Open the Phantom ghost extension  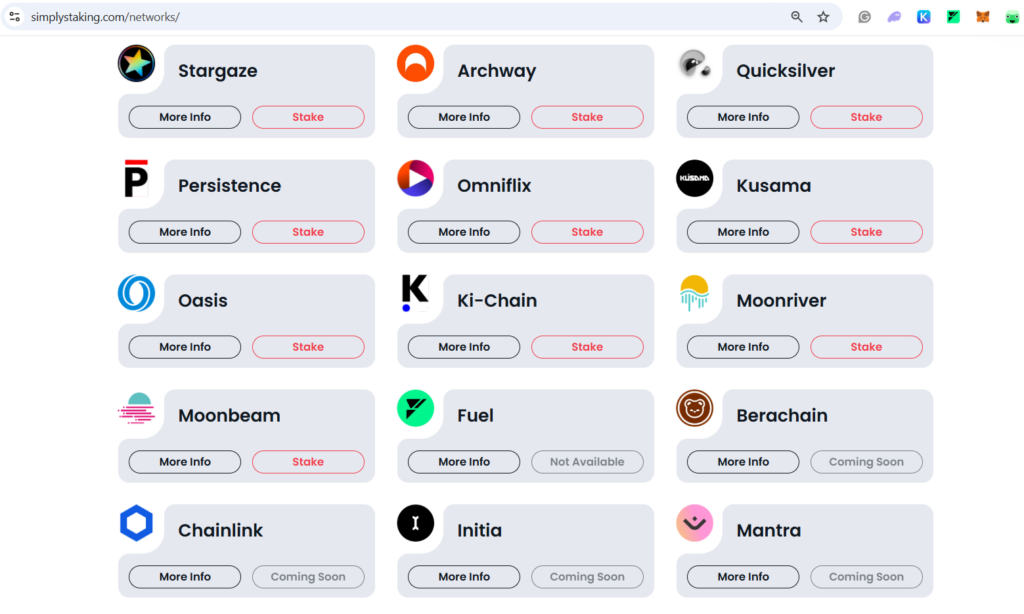click(x=894, y=17)
